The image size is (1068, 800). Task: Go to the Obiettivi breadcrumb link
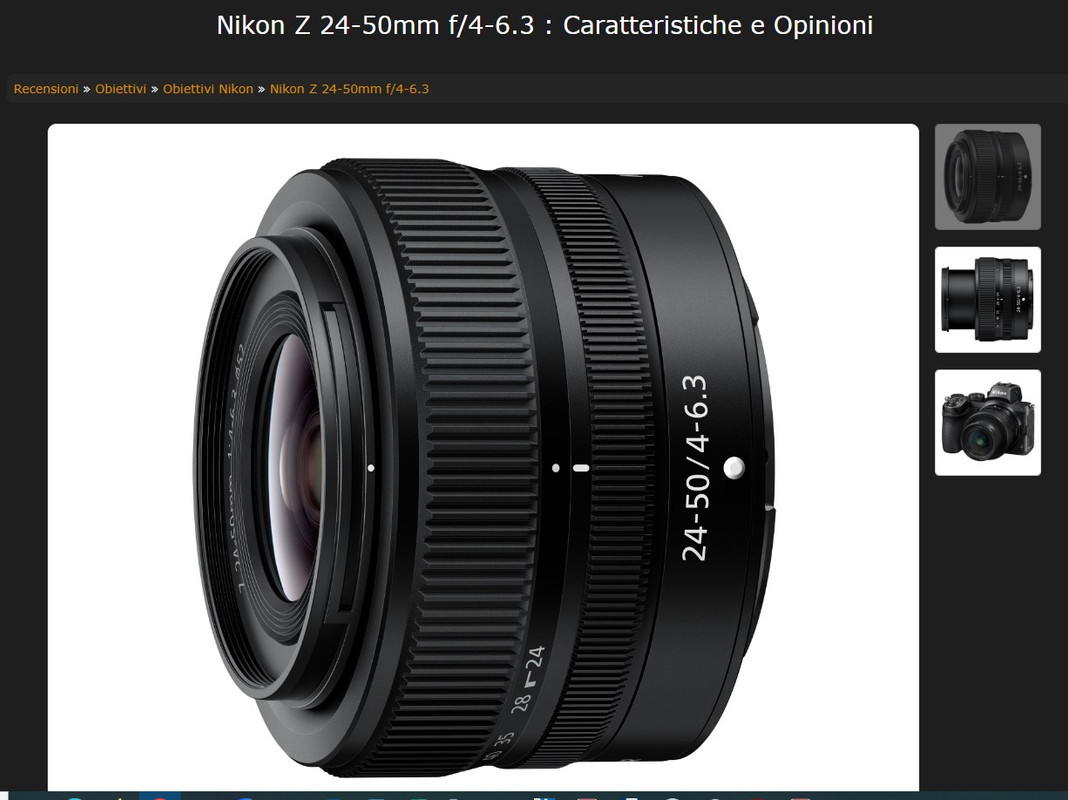(x=121, y=89)
